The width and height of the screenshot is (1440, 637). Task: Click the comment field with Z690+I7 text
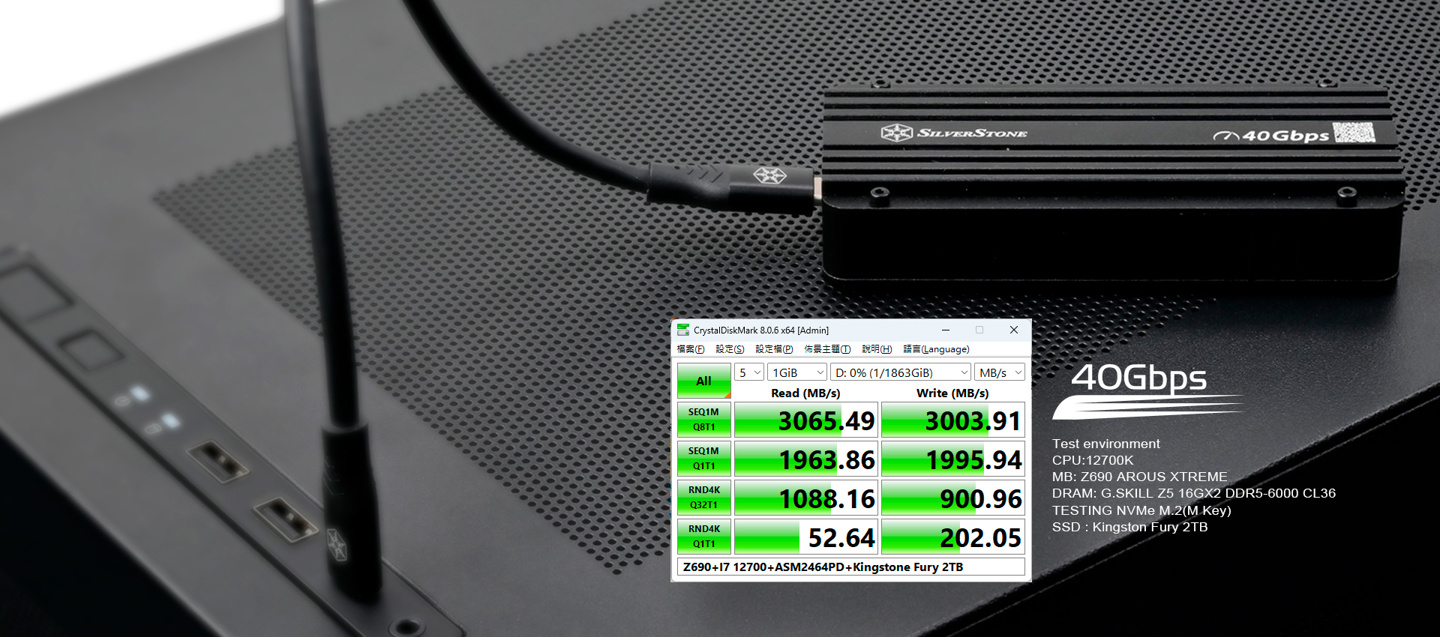click(x=851, y=567)
